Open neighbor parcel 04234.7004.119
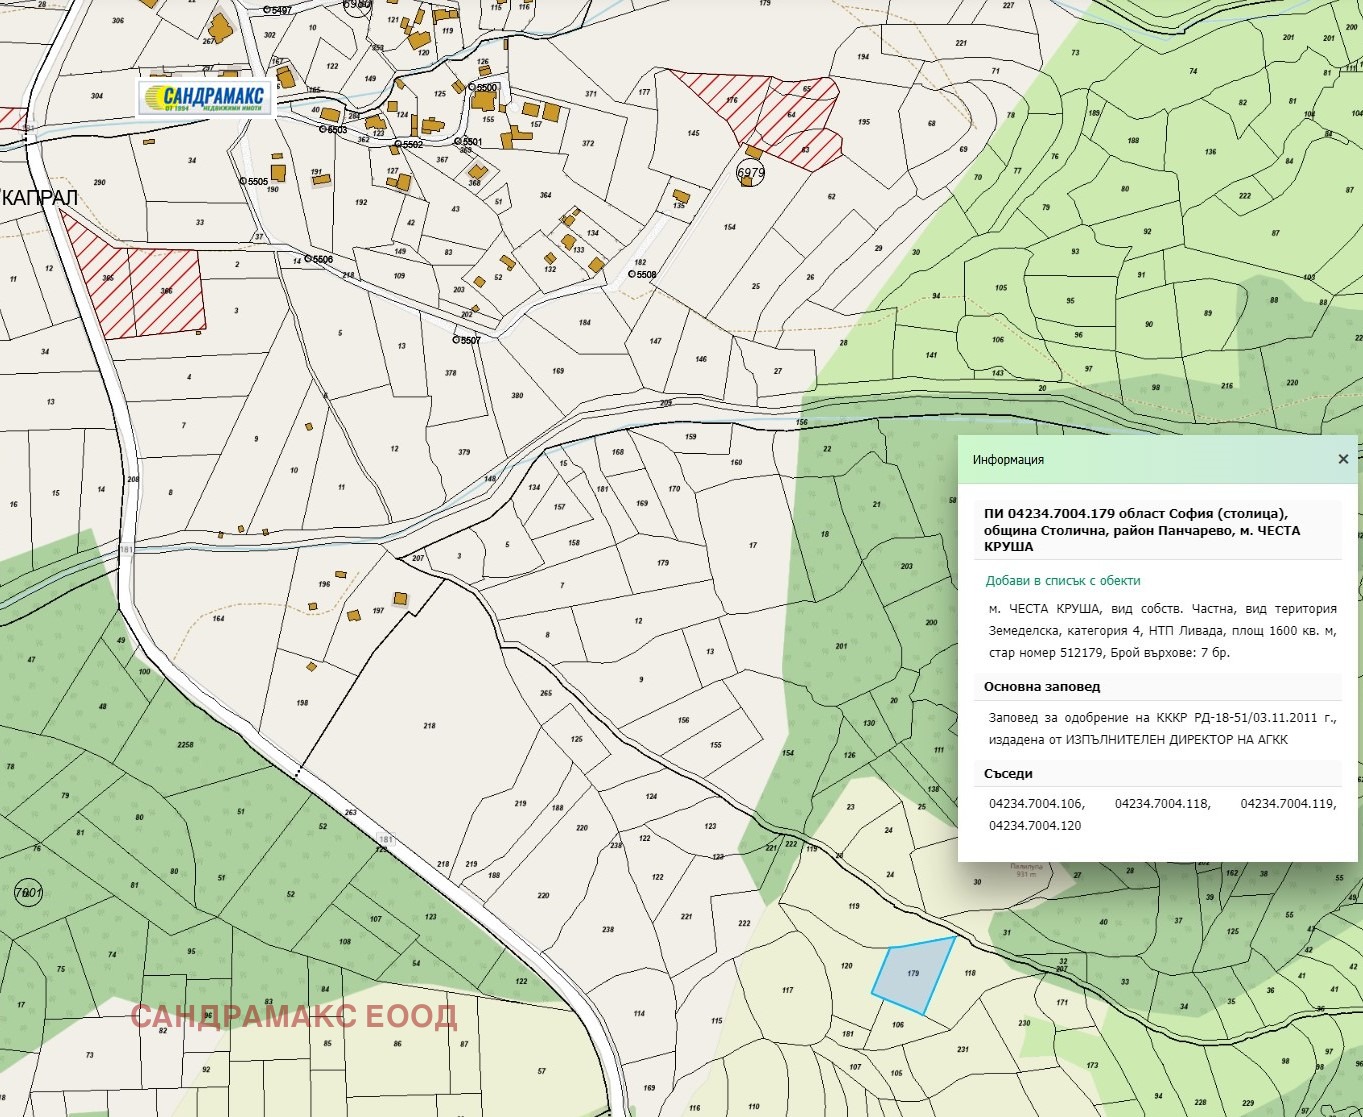Image resolution: width=1363 pixels, height=1117 pixels. coord(1287,804)
